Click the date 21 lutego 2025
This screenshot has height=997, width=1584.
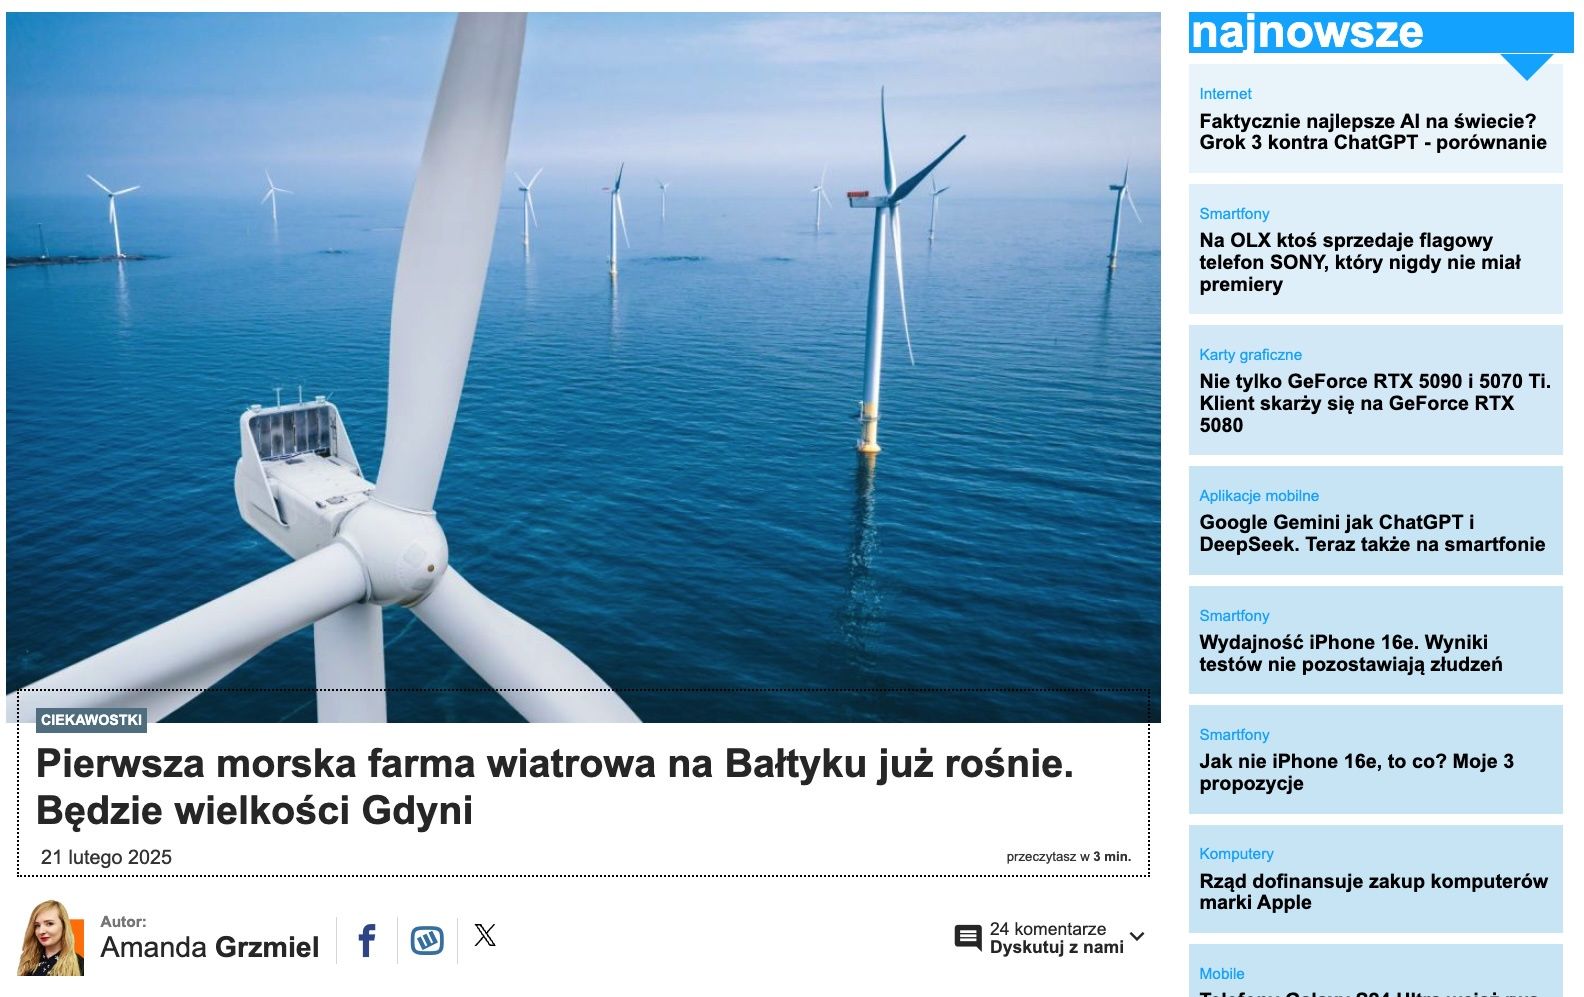tap(106, 857)
